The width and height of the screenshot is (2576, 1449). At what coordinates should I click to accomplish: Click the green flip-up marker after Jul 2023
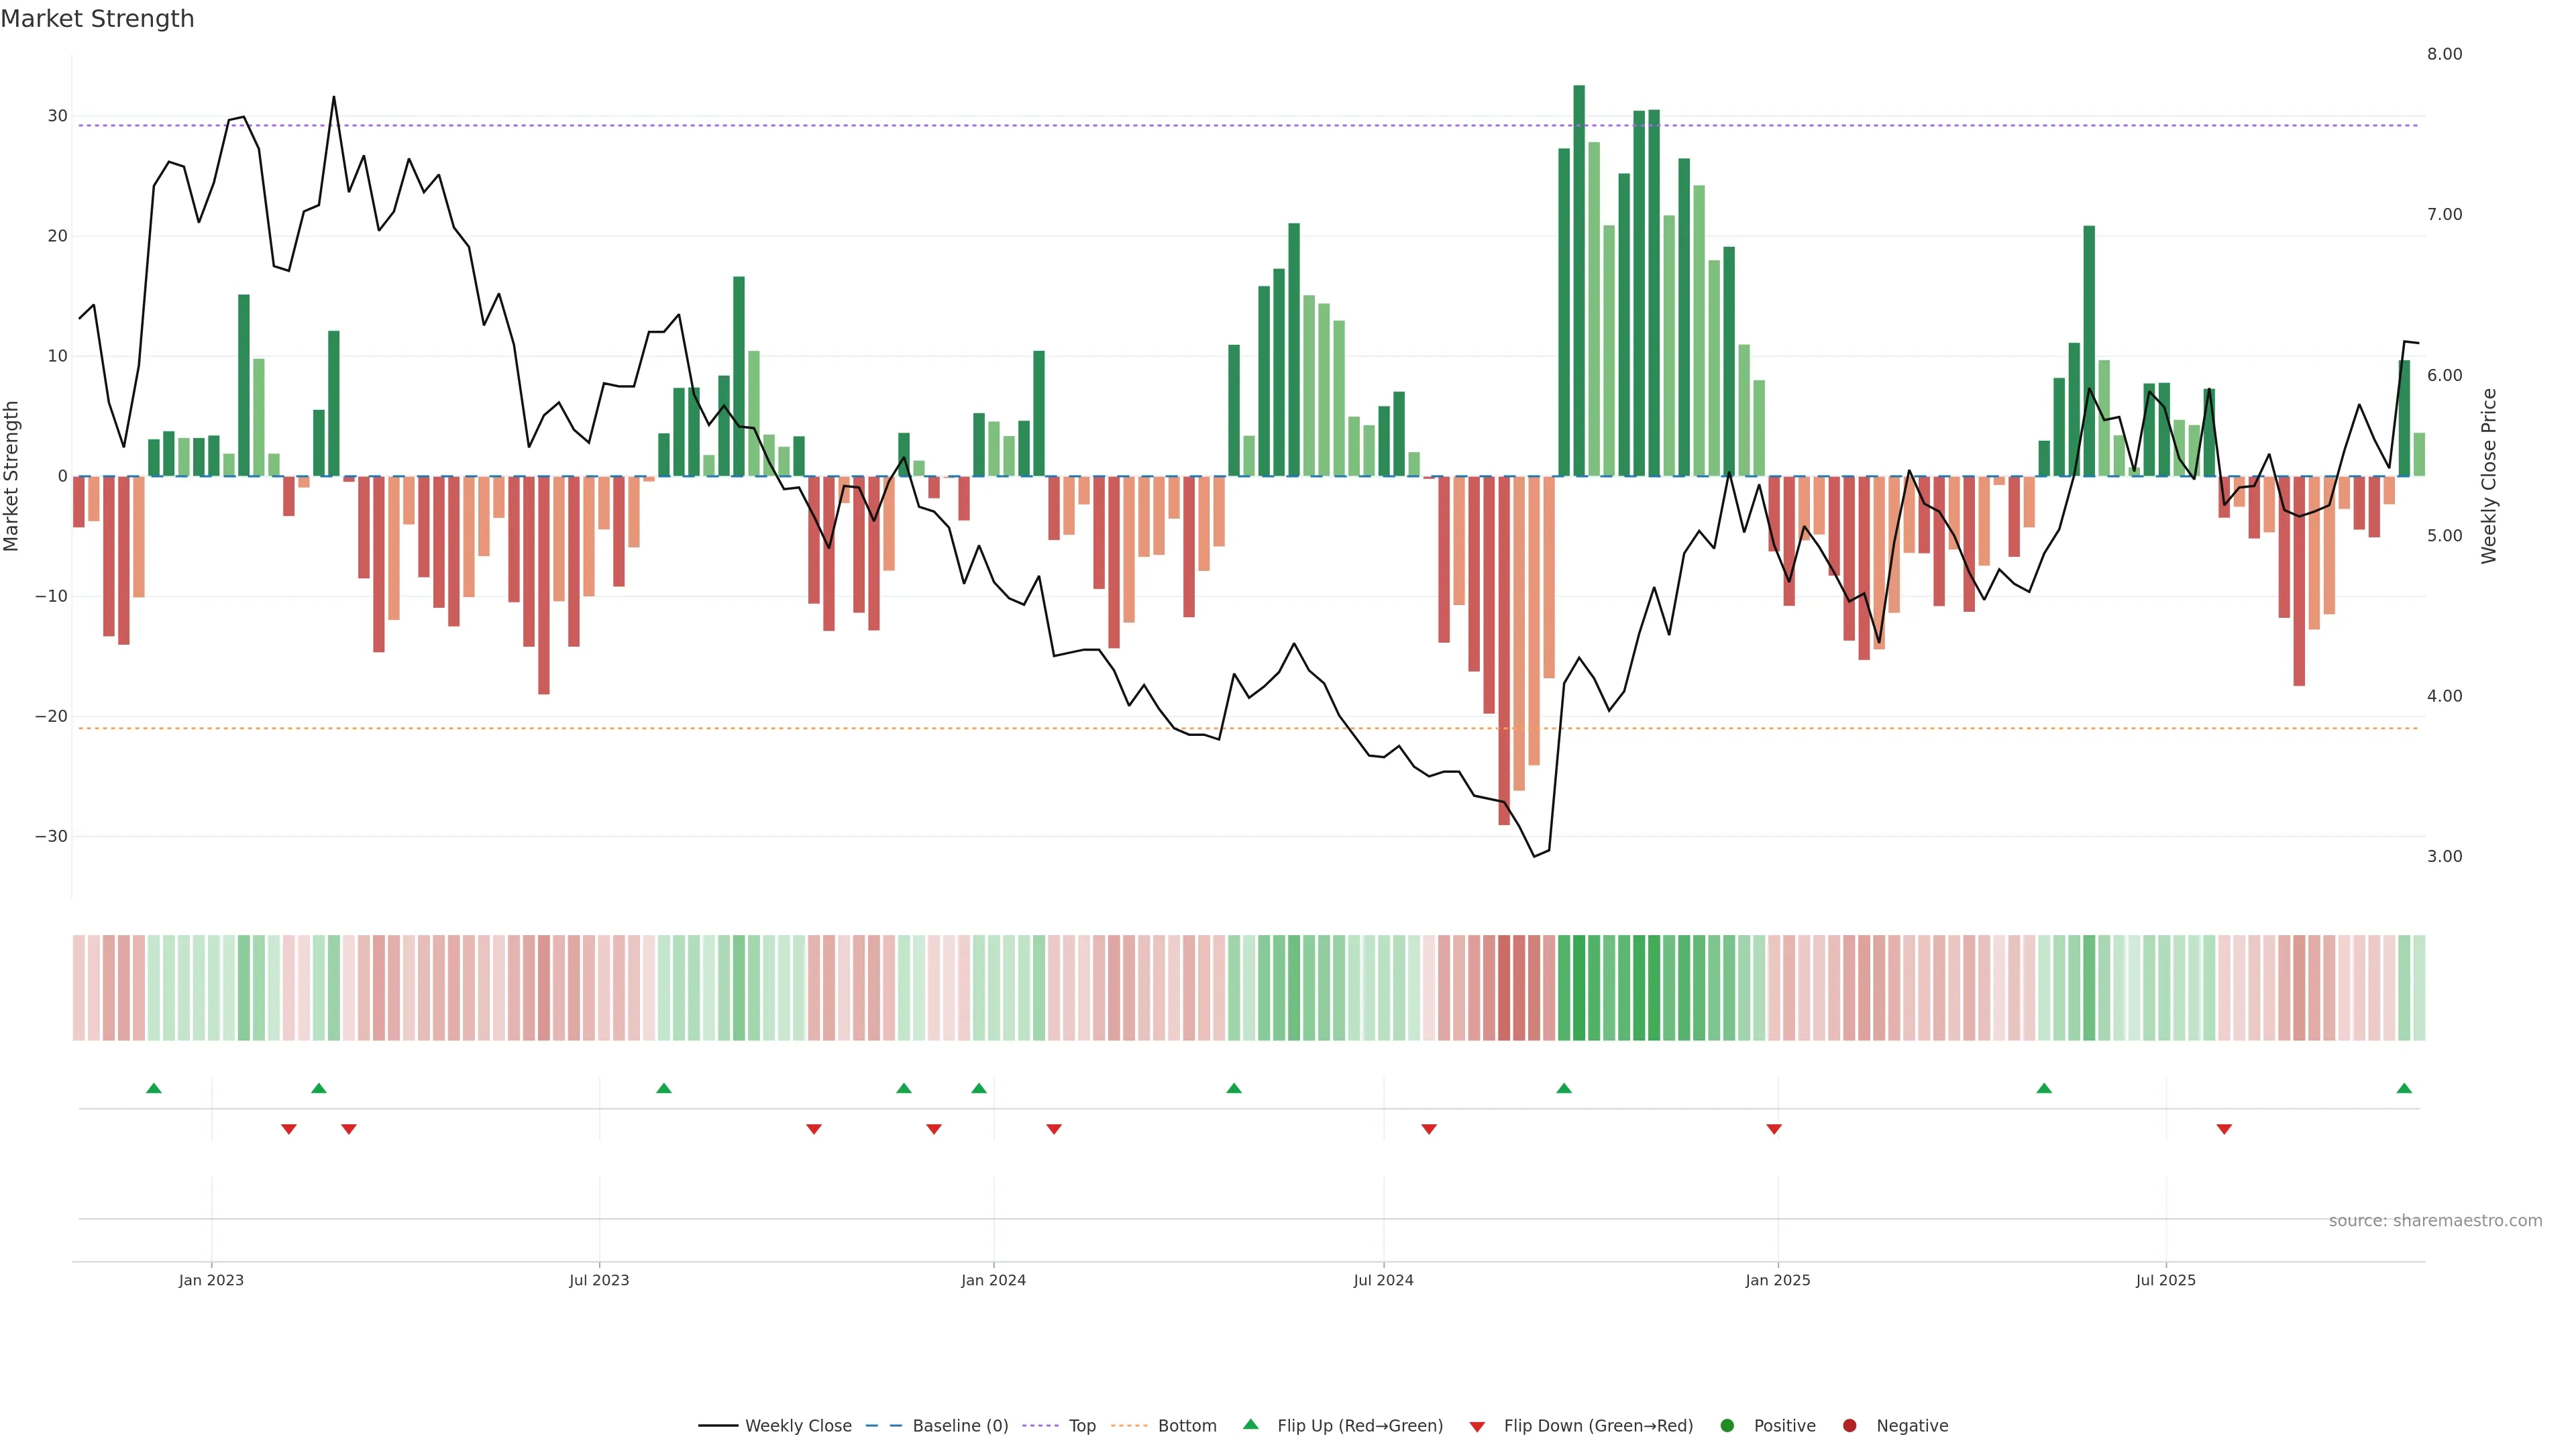point(664,1088)
